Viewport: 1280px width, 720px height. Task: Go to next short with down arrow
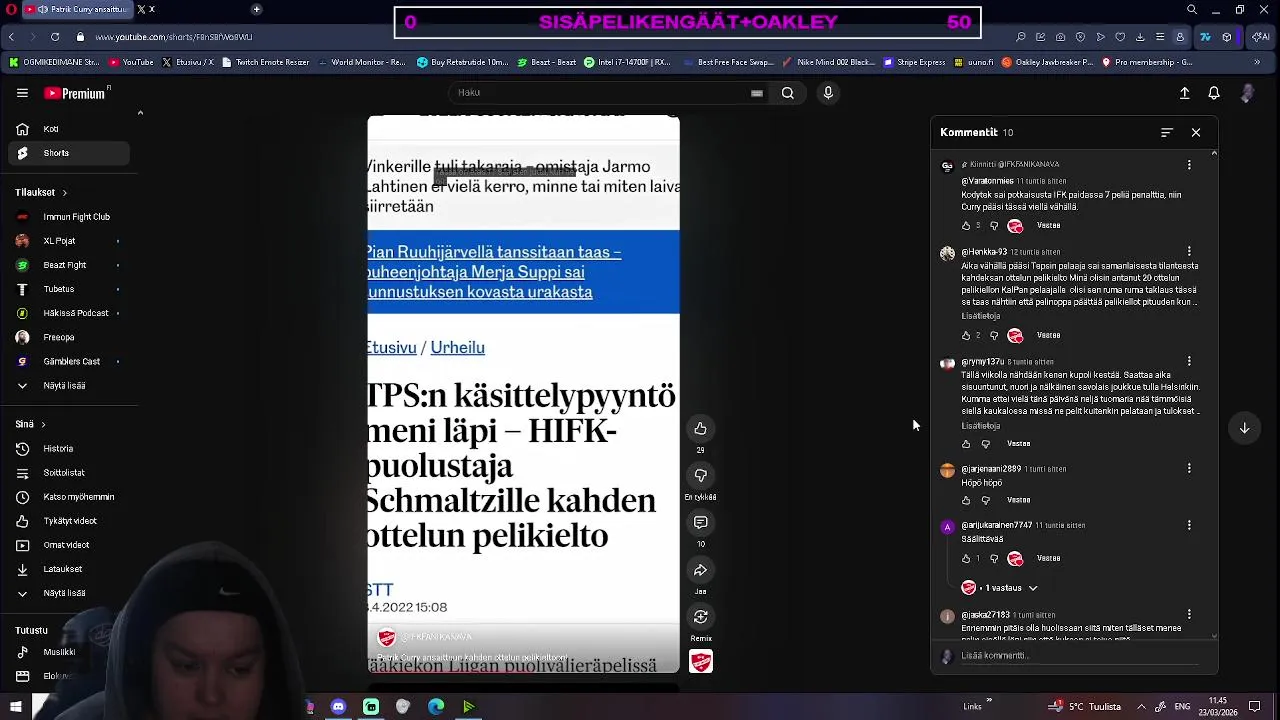coord(1244,428)
